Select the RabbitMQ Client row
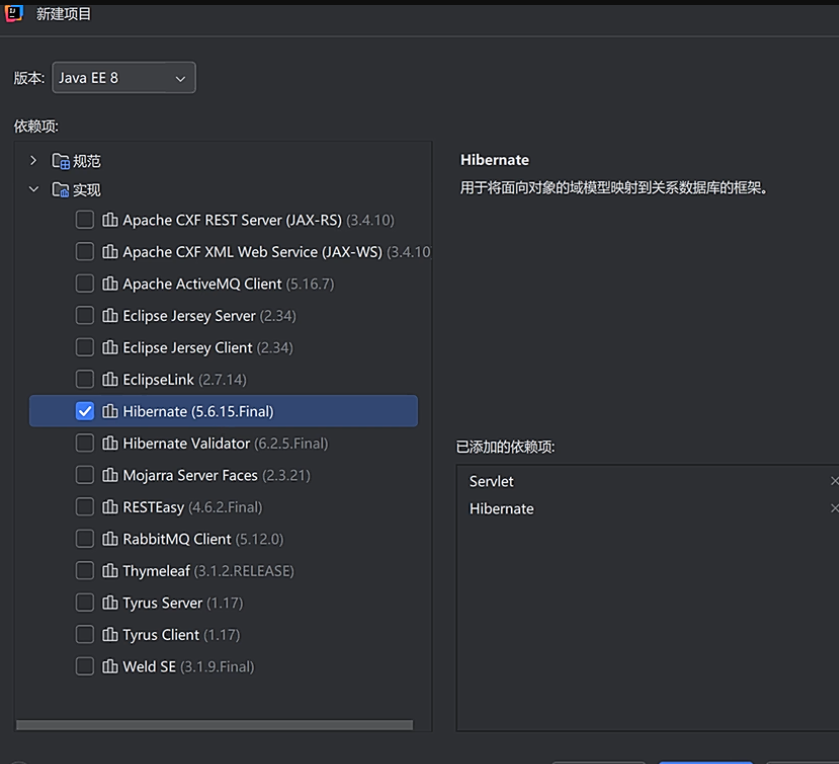Image resolution: width=839 pixels, height=764 pixels. point(223,539)
